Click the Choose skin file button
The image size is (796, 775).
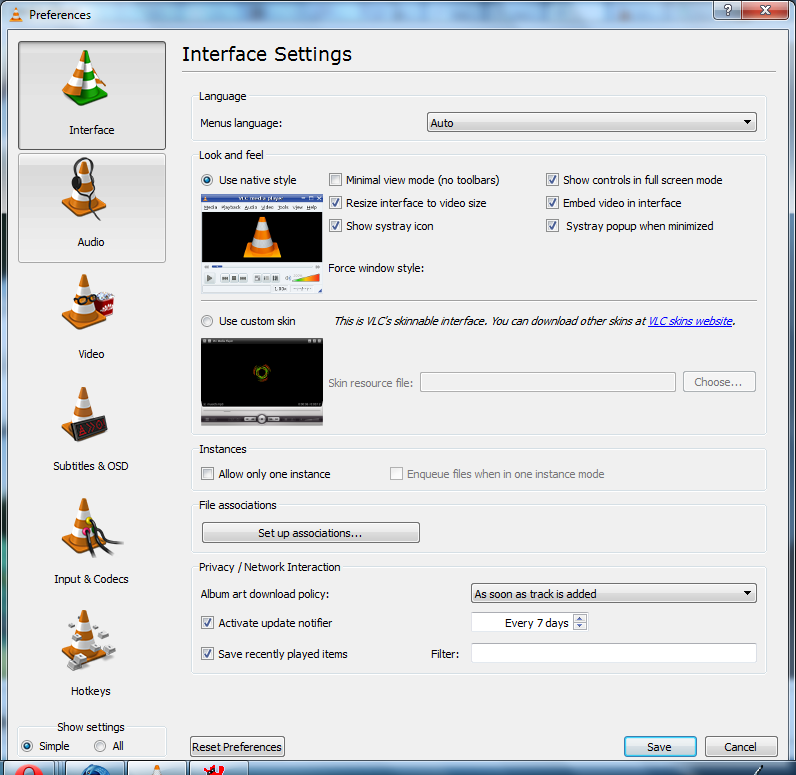click(x=719, y=382)
